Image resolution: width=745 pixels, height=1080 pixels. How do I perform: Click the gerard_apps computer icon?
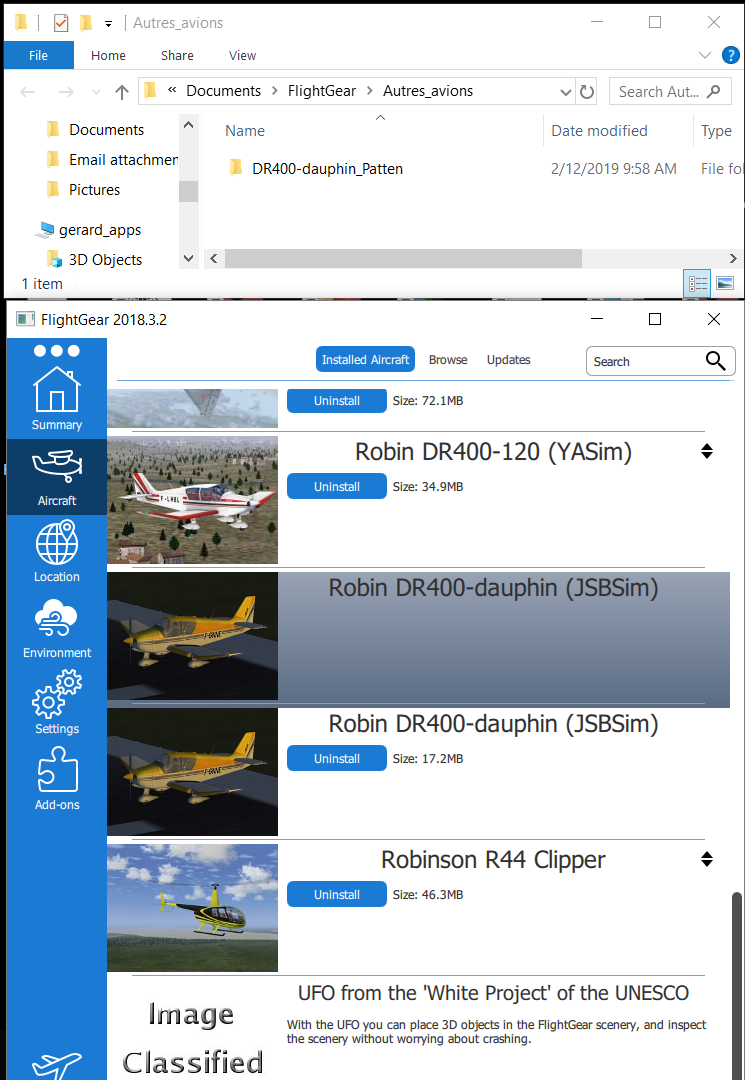(x=46, y=229)
